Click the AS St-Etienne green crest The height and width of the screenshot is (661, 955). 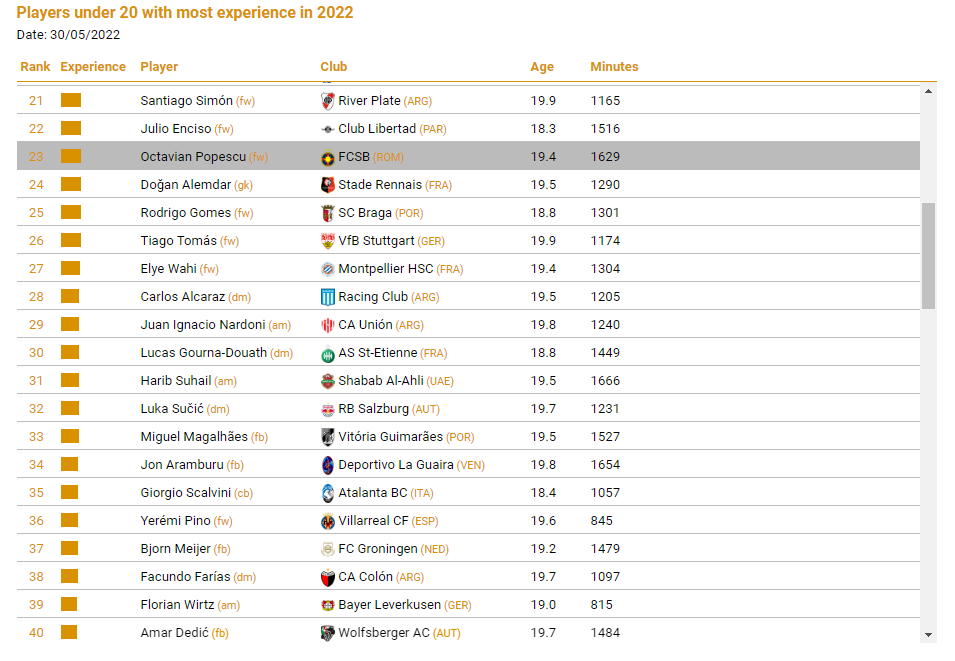coord(328,354)
